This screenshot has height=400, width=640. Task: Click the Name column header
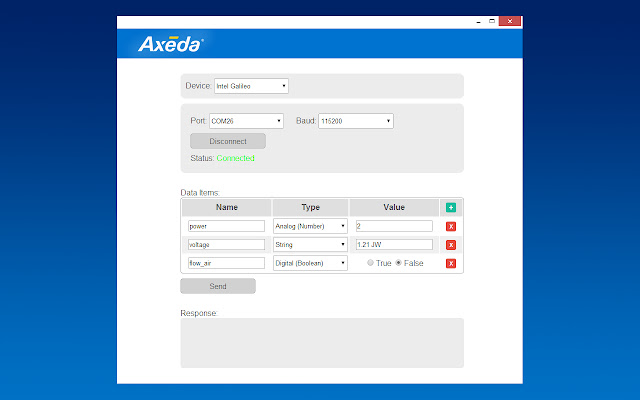[x=227, y=207]
